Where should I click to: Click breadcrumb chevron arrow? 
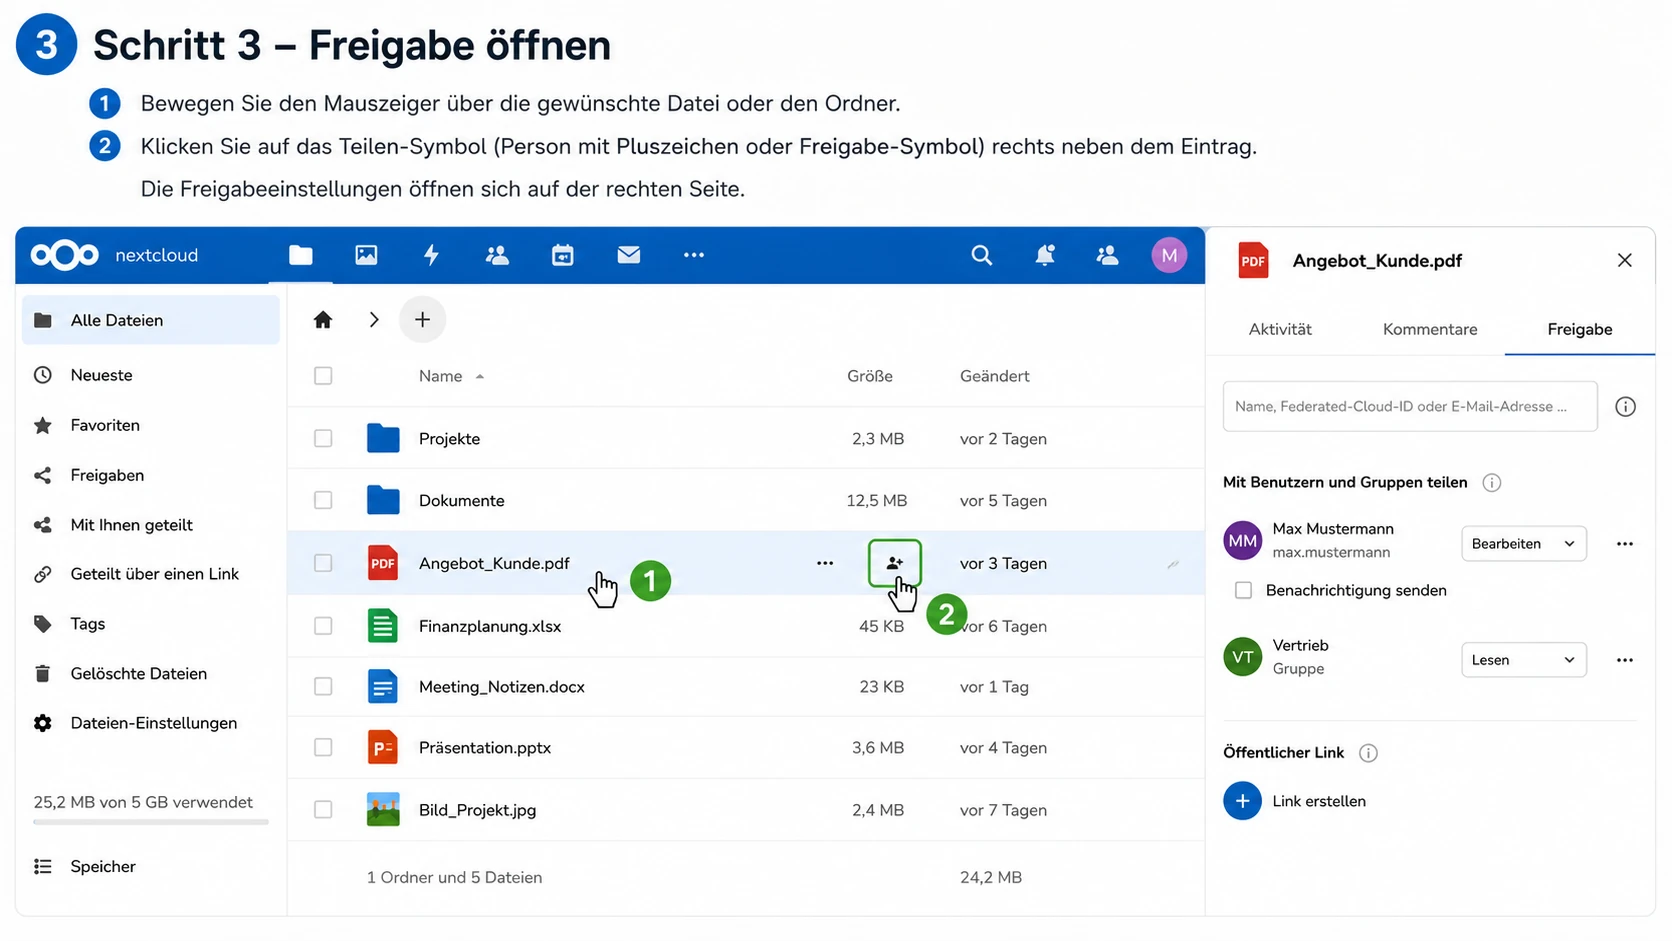(374, 320)
